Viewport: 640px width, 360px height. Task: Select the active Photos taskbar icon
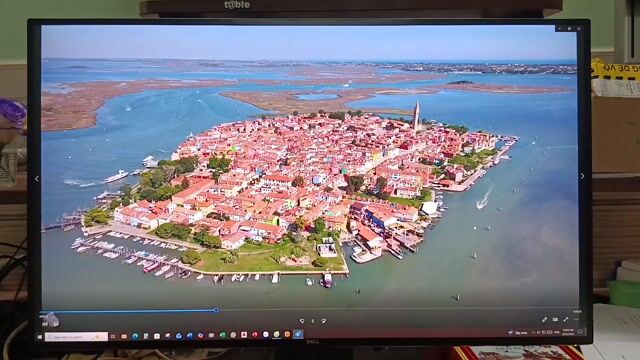coord(298,334)
